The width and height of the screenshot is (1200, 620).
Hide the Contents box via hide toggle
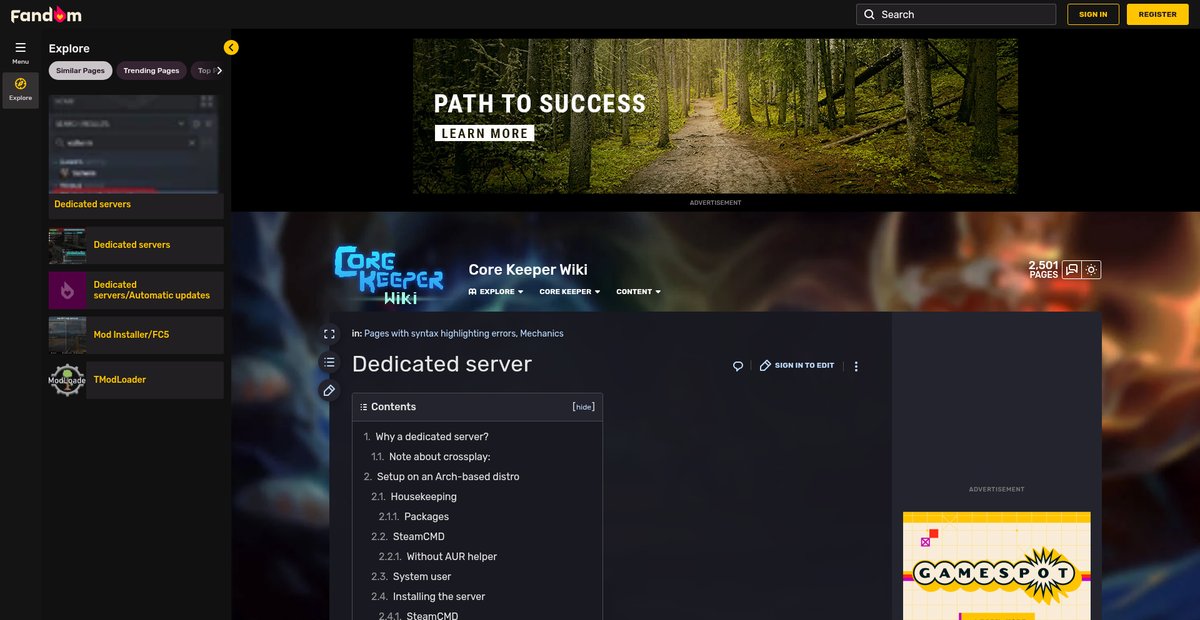point(584,407)
